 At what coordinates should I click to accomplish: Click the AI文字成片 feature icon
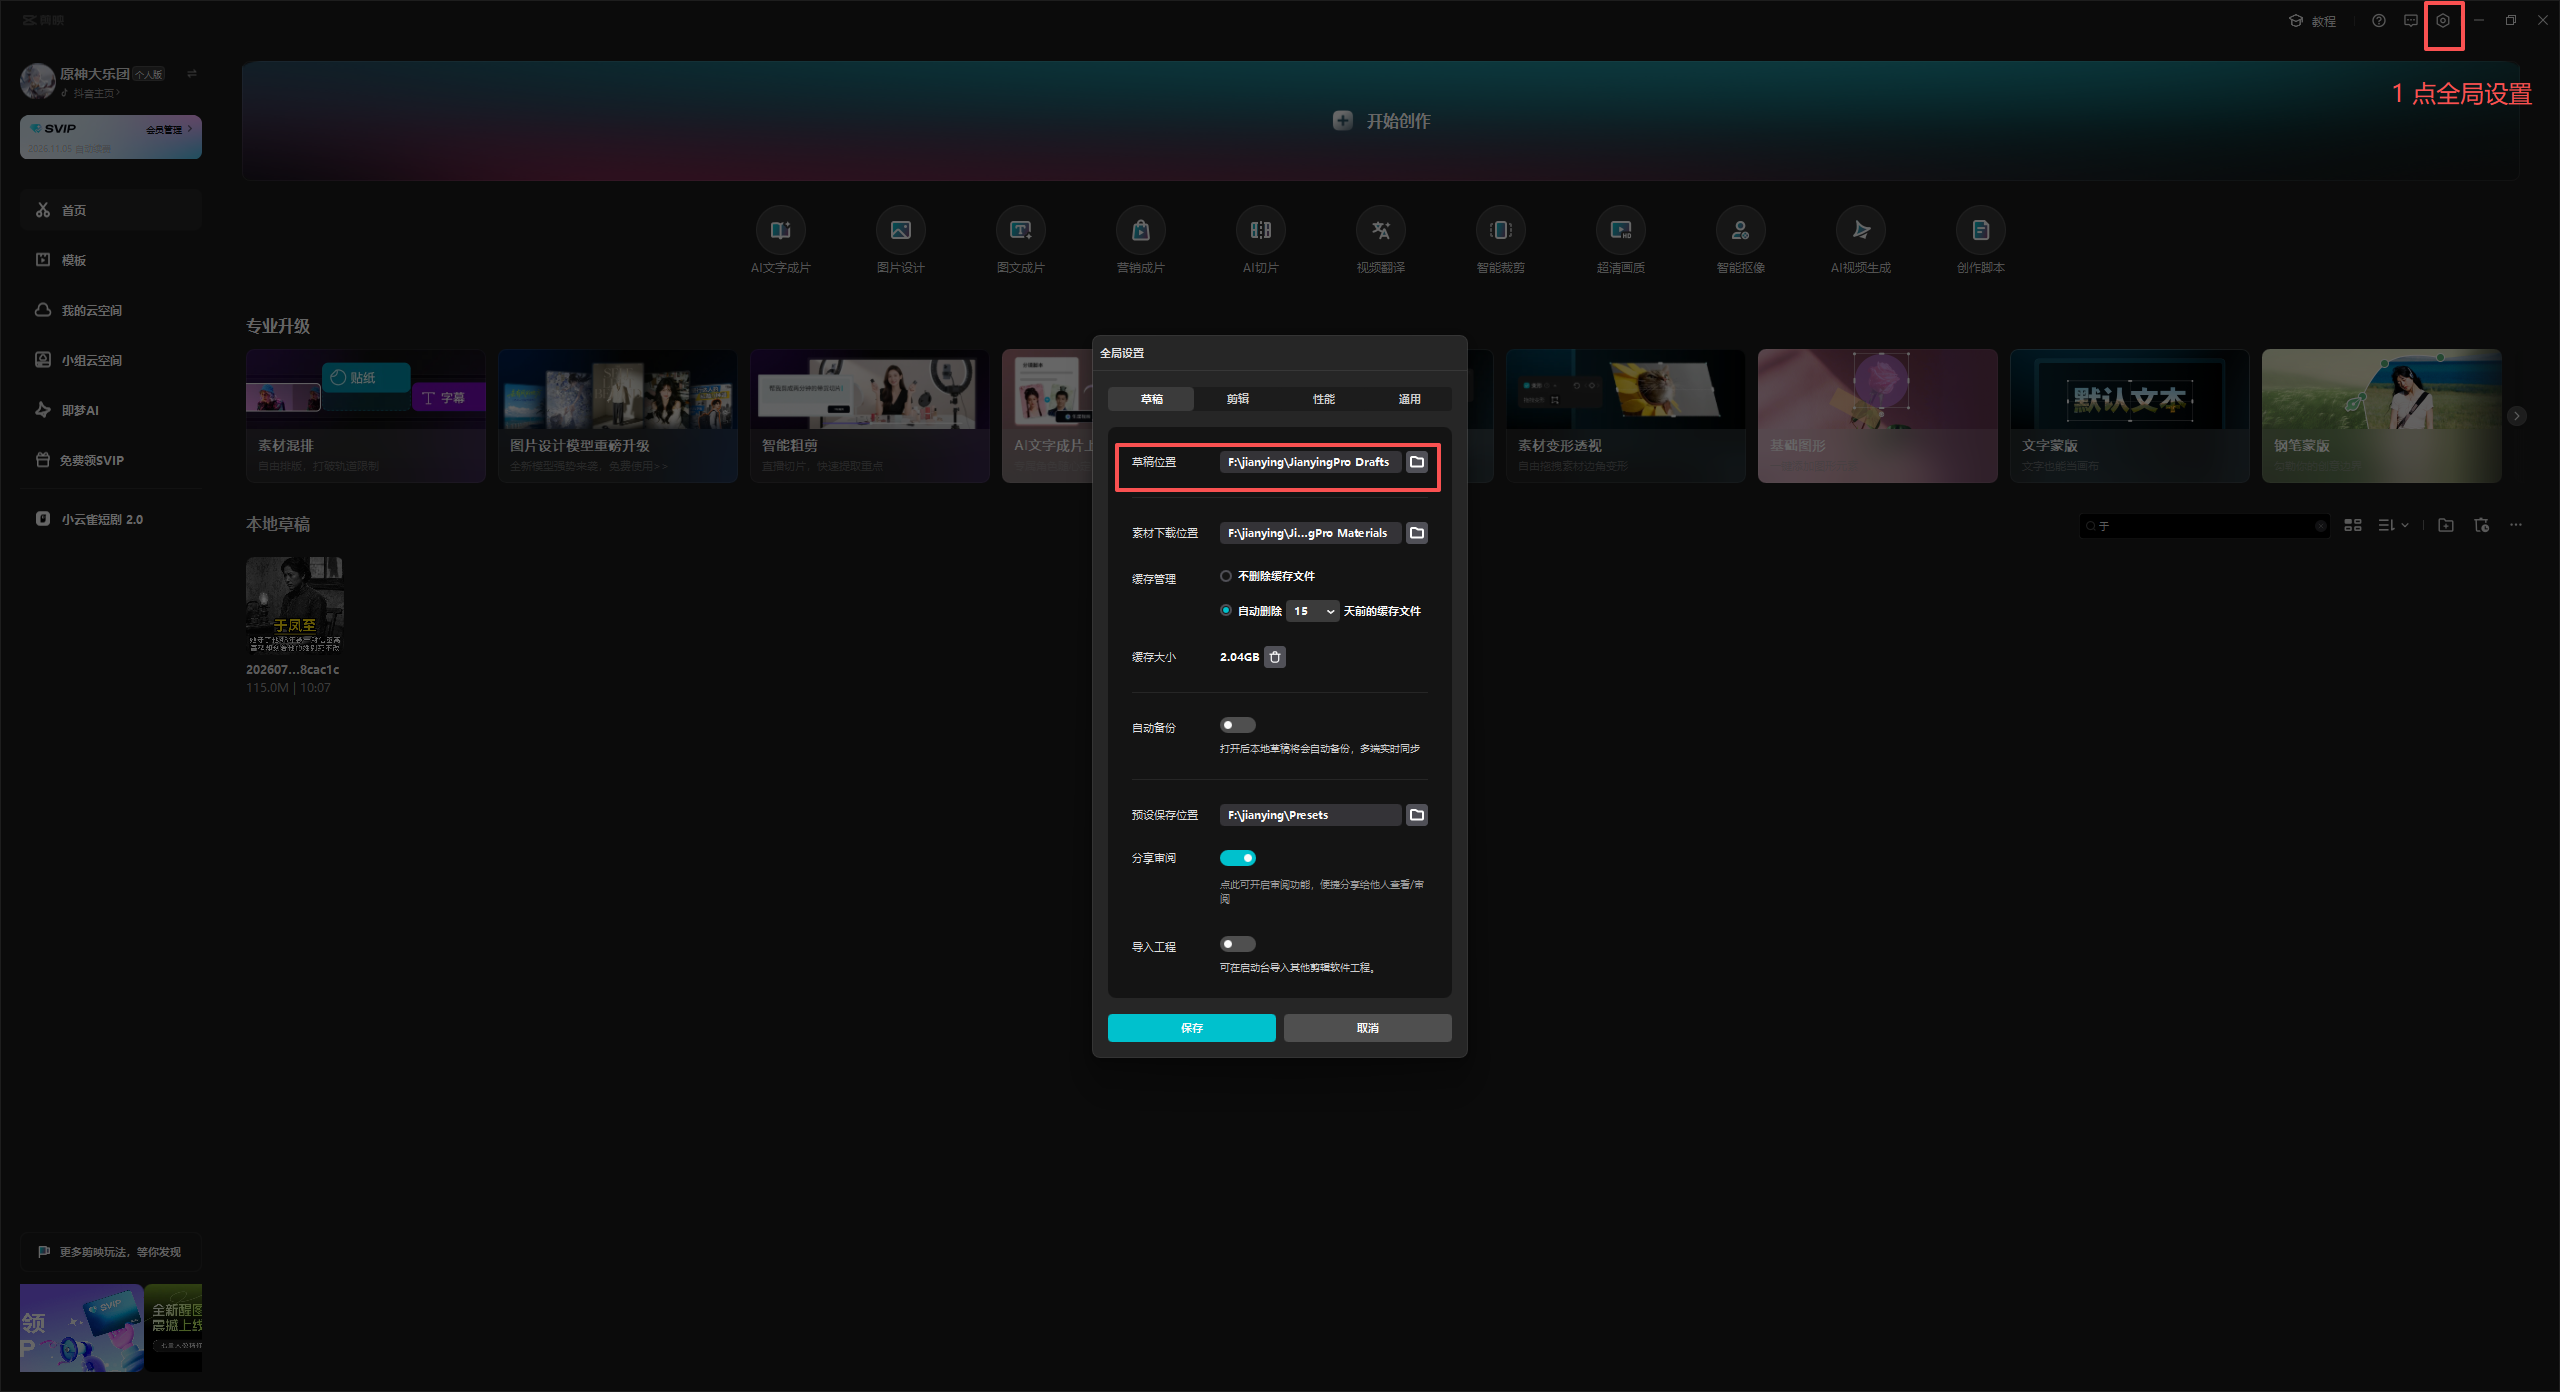pyautogui.click(x=781, y=231)
